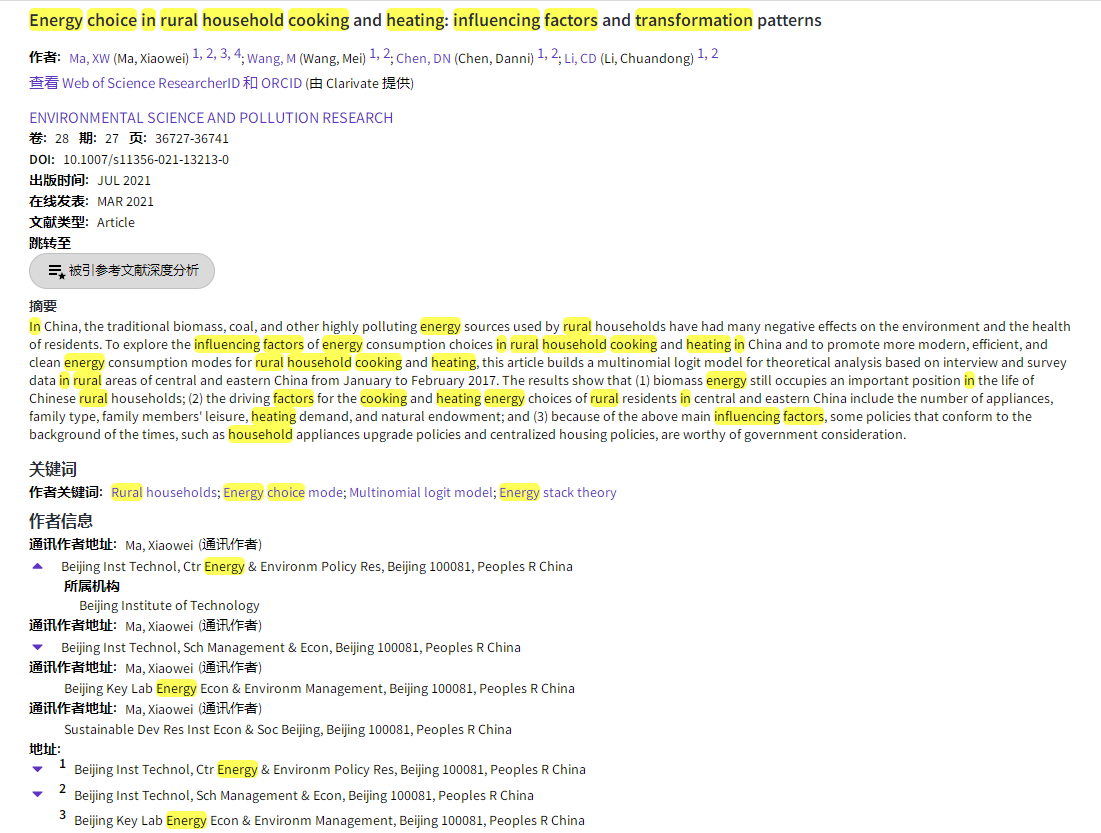Open author Chen, DN profile link
1101x833 pixels.
(x=423, y=58)
